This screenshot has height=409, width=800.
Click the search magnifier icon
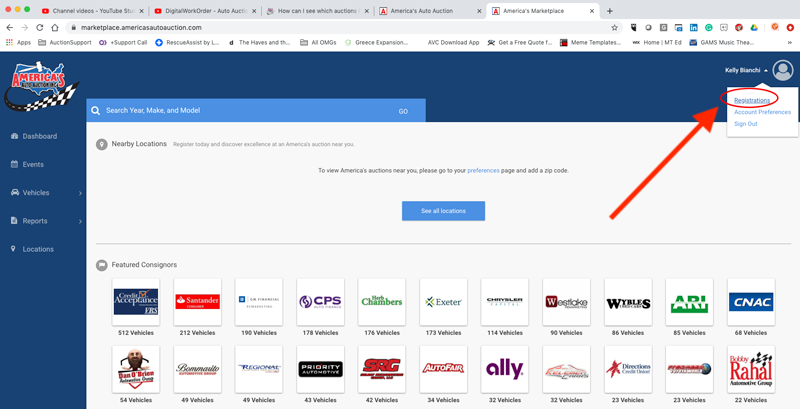pyautogui.click(x=95, y=110)
